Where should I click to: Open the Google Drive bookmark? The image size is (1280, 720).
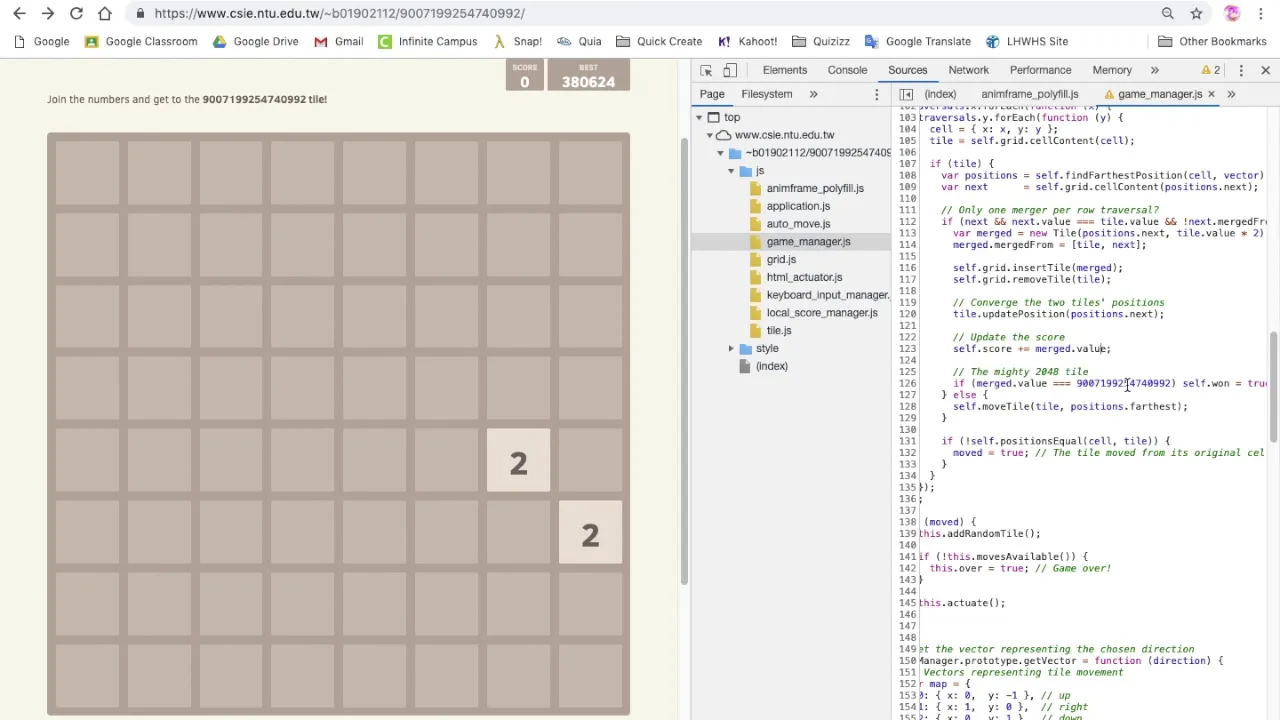255,41
